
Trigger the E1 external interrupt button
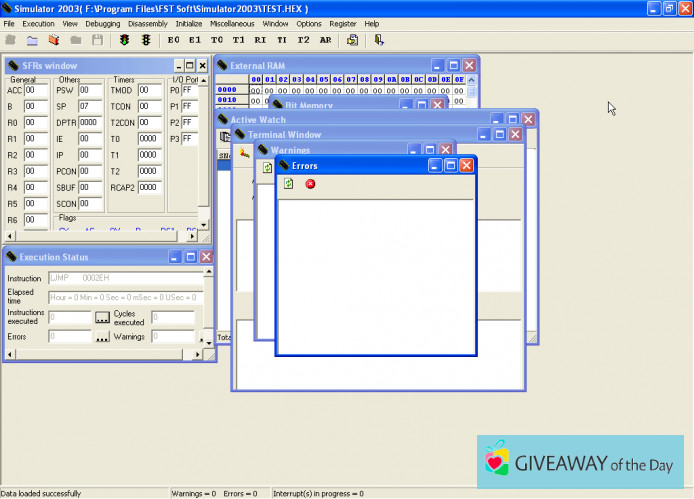click(x=195, y=40)
